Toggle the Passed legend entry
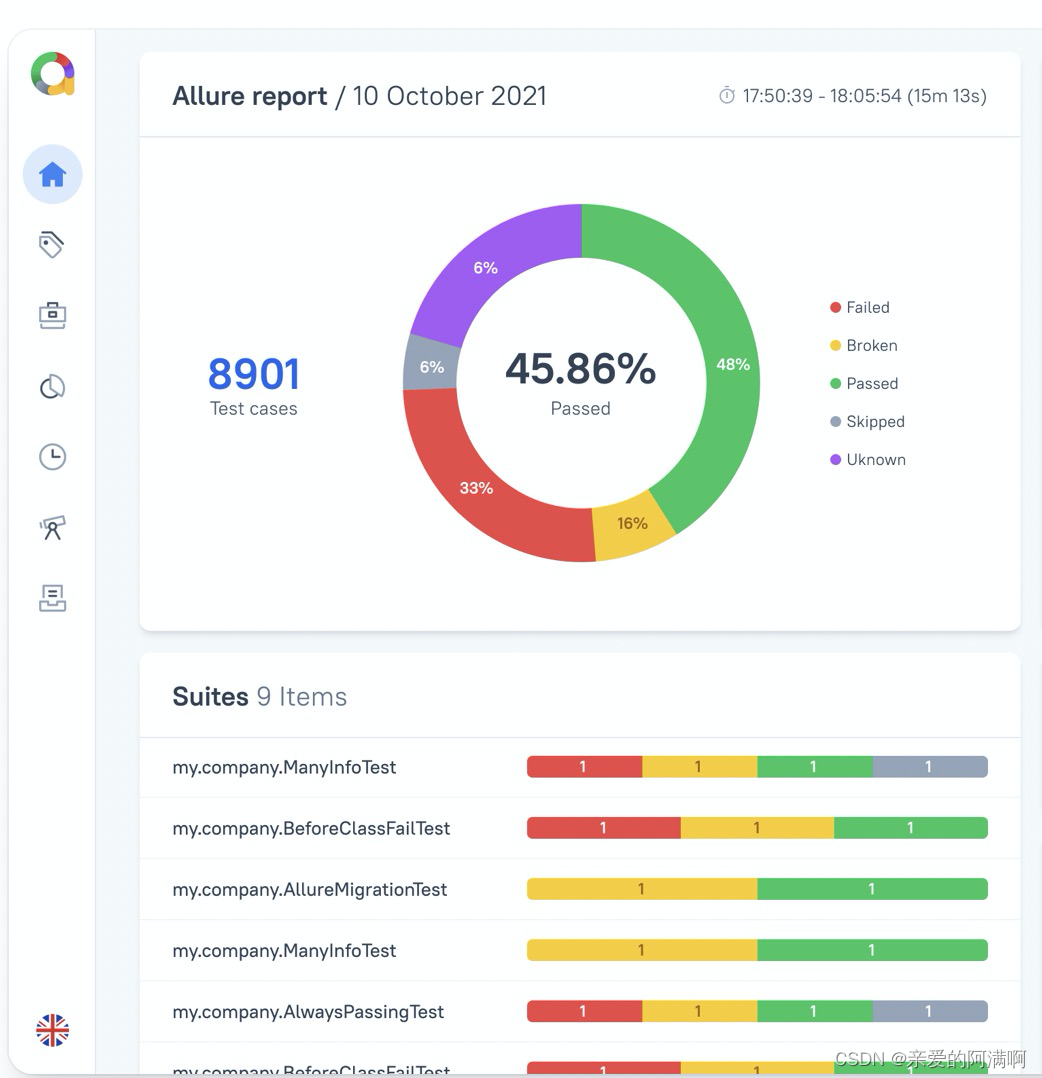Image resolution: width=1042 pixels, height=1078 pixels. pos(864,383)
